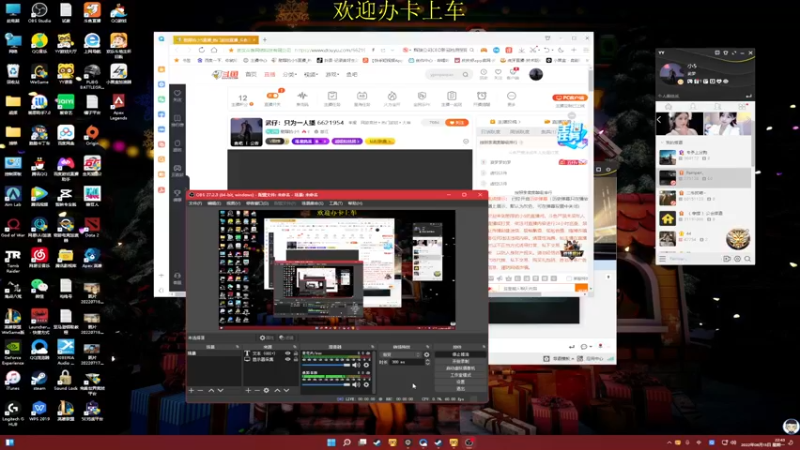This screenshot has height=450, width=800.
Task: Add a new scene in OBS Scenes panel
Action: pyautogui.click(x=191, y=390)
